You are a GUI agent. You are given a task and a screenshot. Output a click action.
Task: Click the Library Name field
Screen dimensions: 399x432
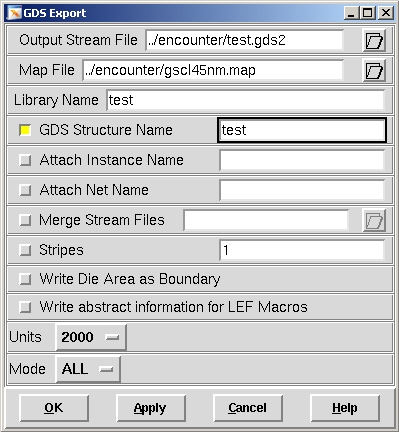point(246,100)
